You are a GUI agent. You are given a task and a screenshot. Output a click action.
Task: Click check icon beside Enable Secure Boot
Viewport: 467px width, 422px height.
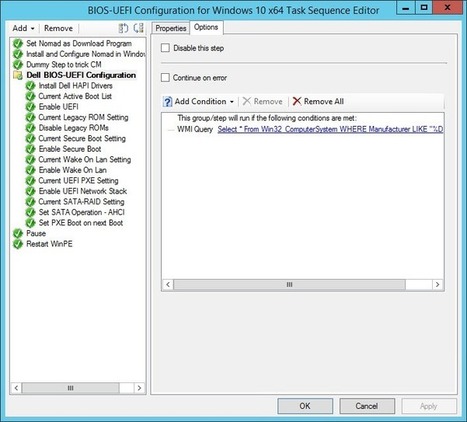click(30, 149)
